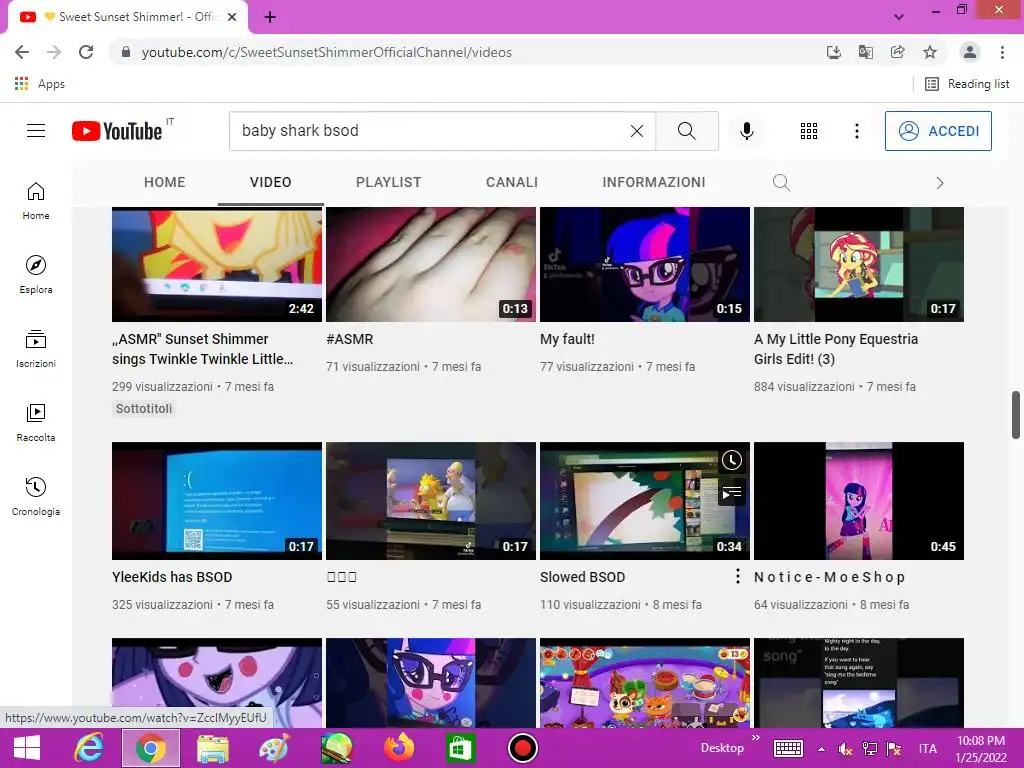Bookmark this page with the star
The image size is (1024, 768).
click(930, 52)
